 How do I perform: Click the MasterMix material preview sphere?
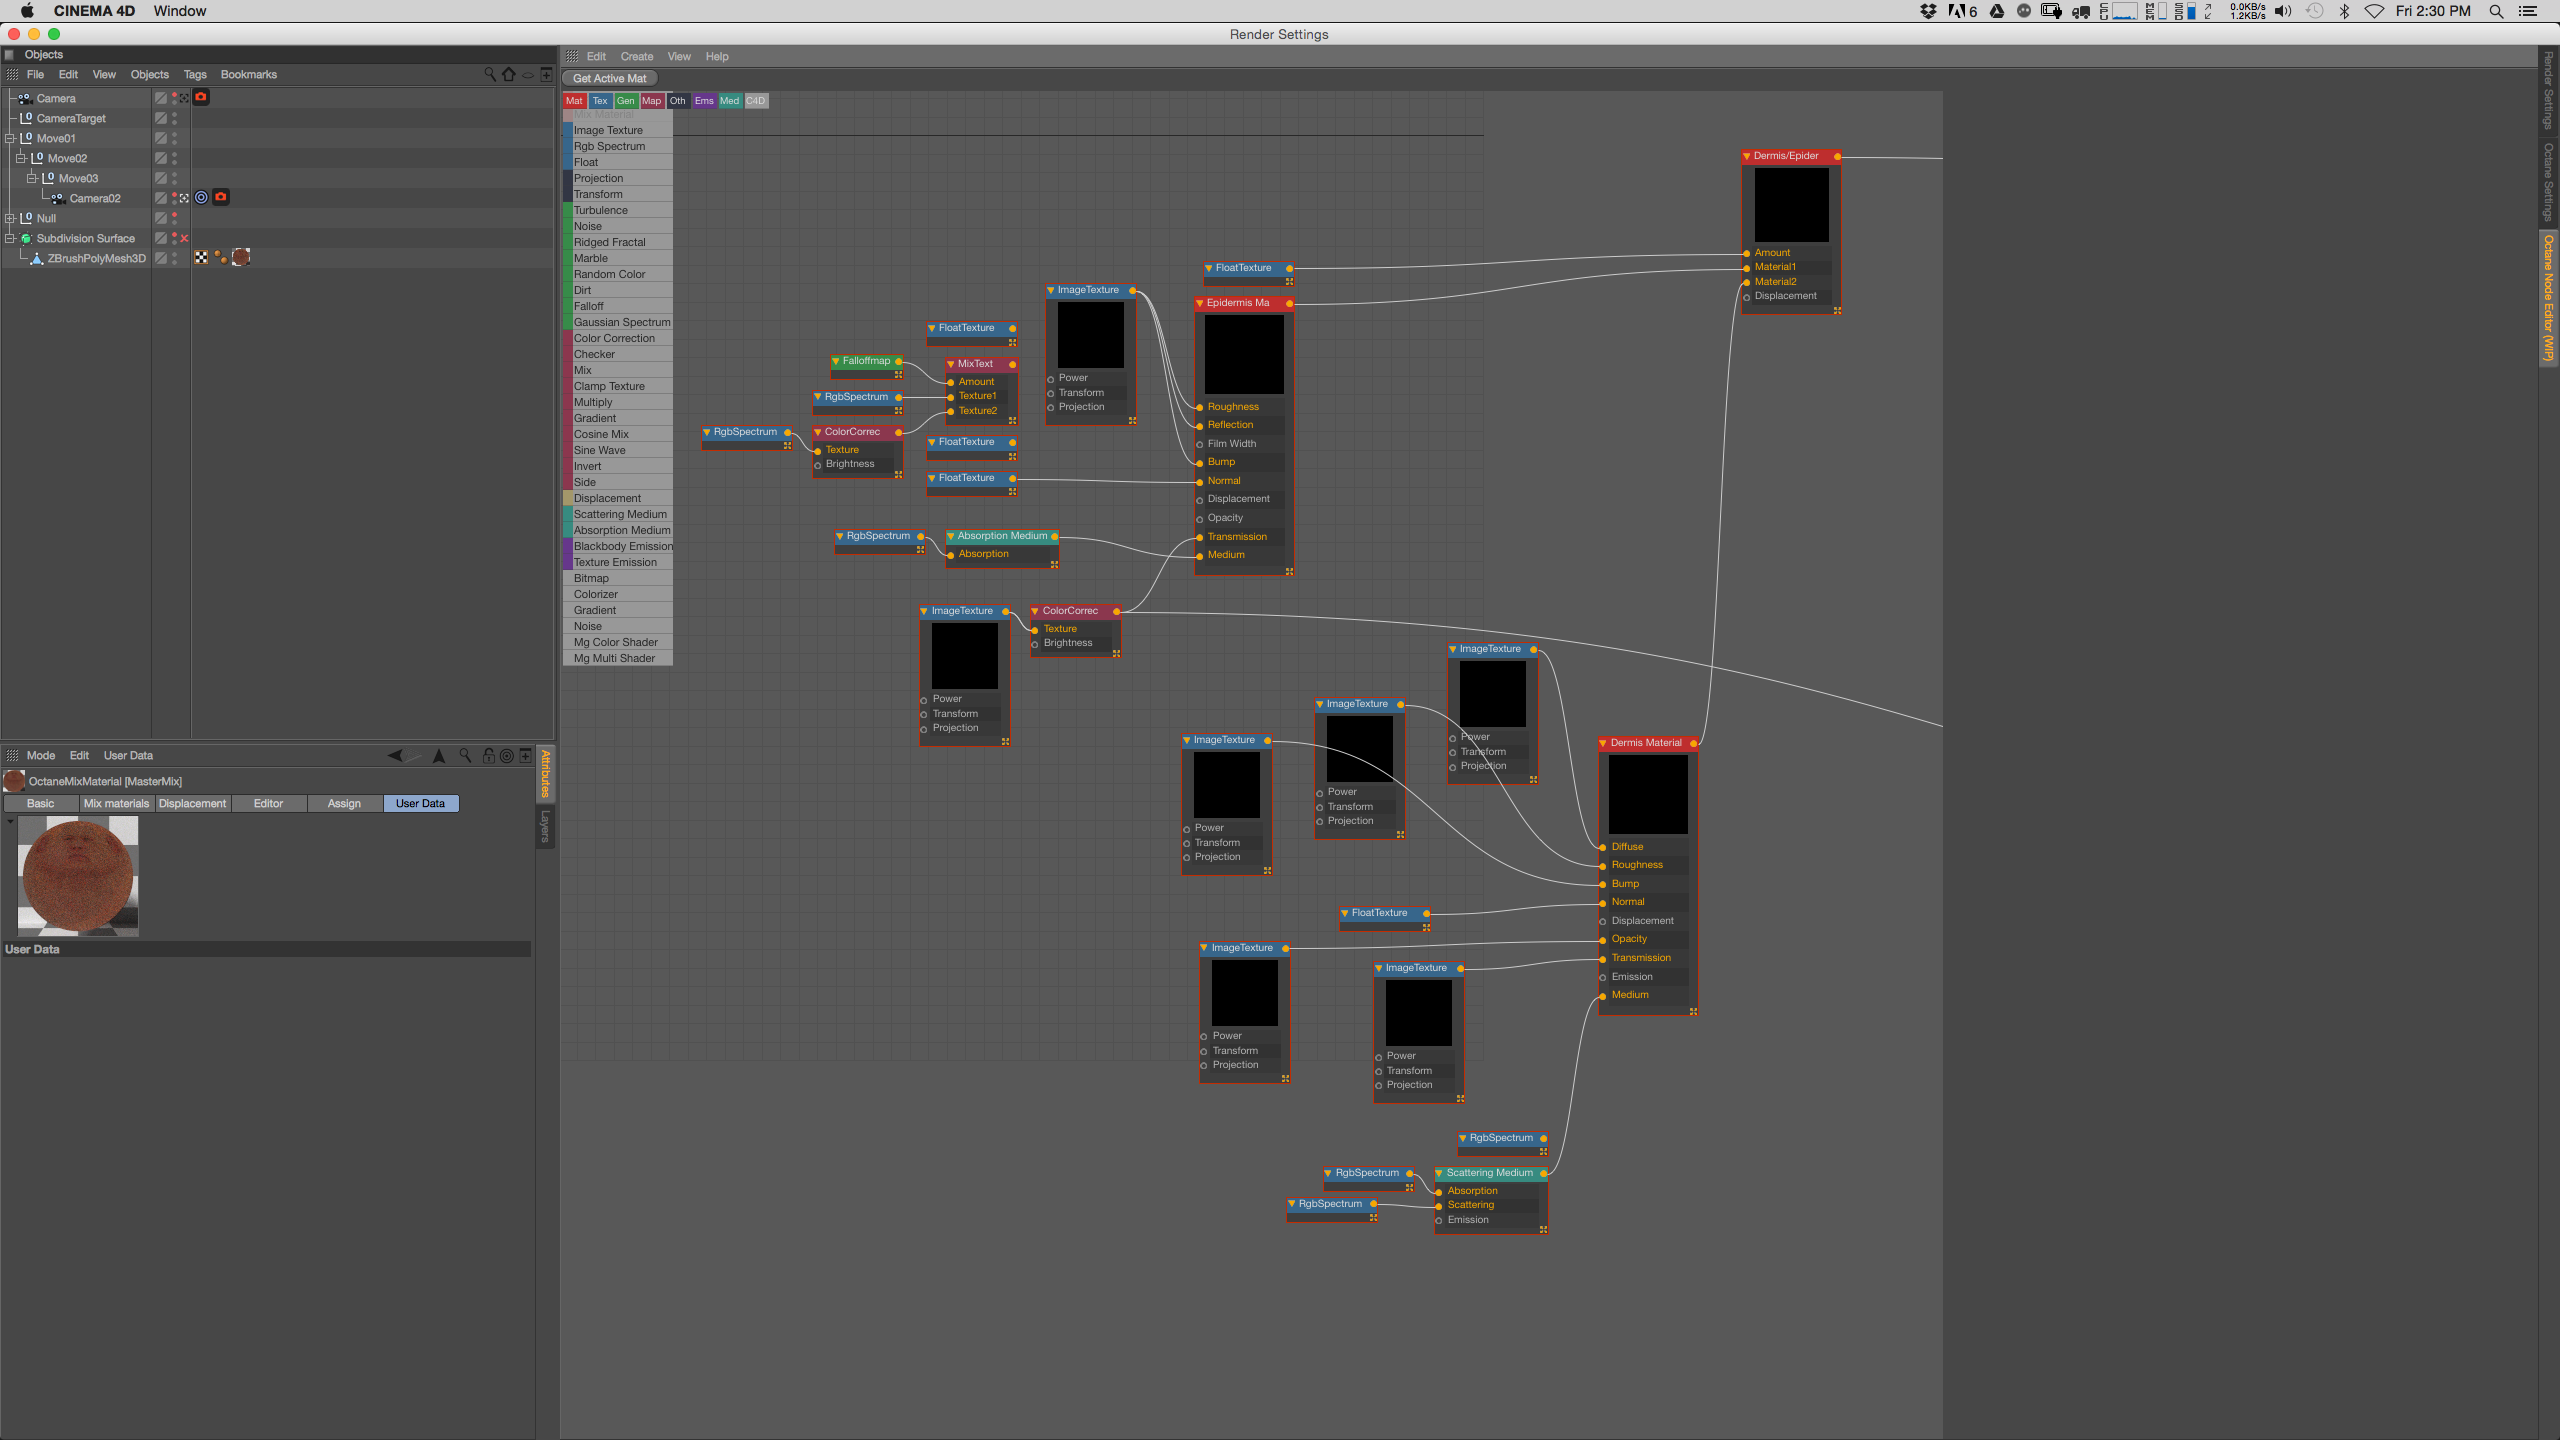click(x=78, y=876)
